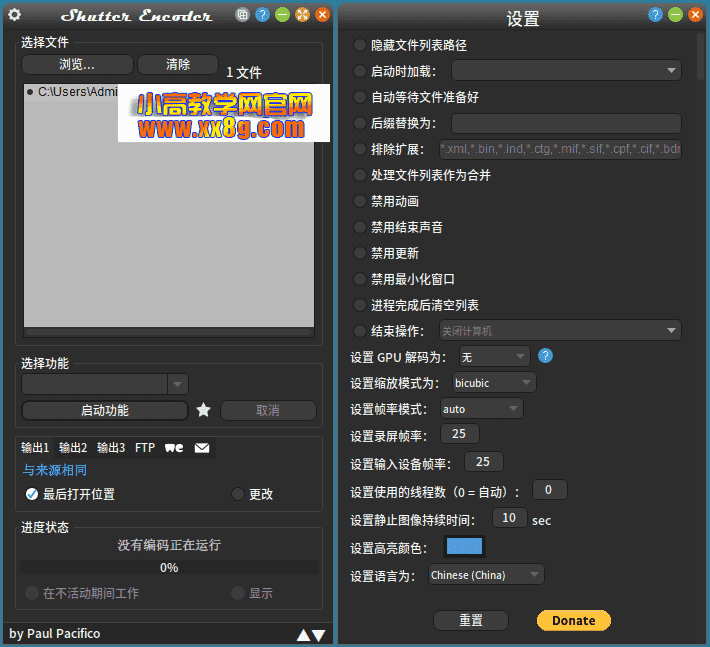This screenshot has height=647, width=710.
Task: Click the 取消 cancel button
Action: coord(268,410)
